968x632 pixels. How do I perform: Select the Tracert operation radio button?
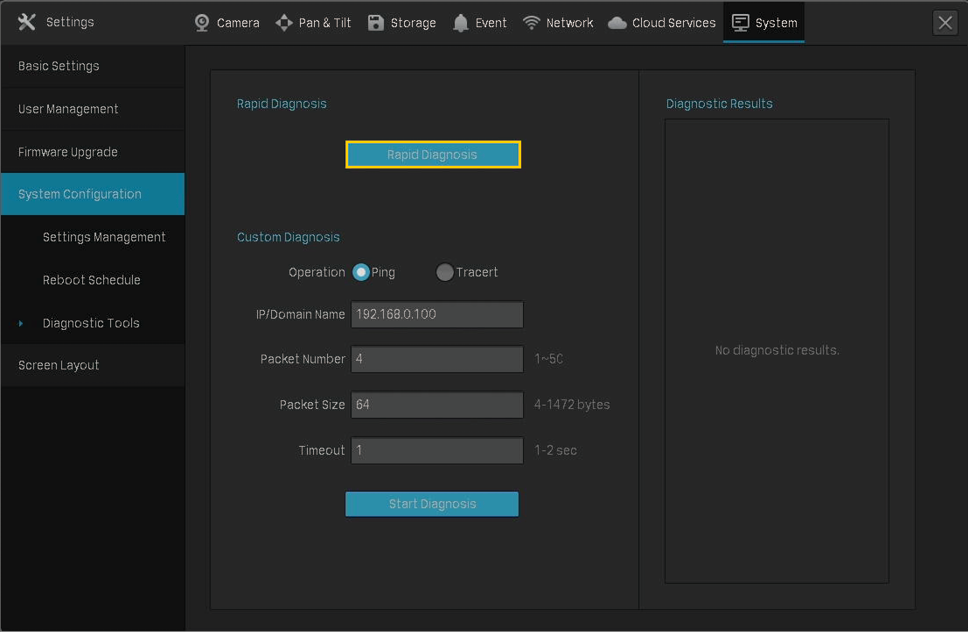pos(444,272)
